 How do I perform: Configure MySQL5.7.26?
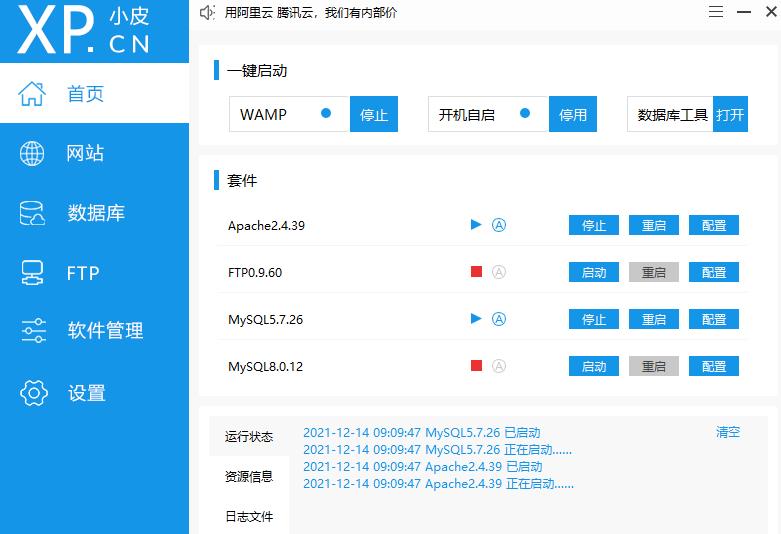tap(714, 319)
